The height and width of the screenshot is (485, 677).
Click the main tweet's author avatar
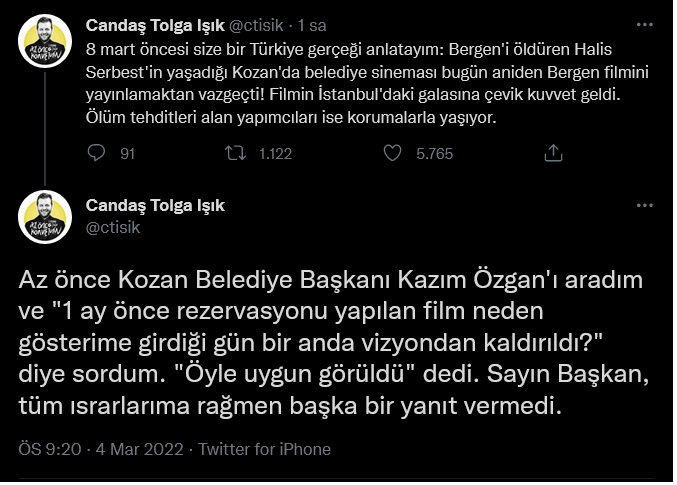45,217
